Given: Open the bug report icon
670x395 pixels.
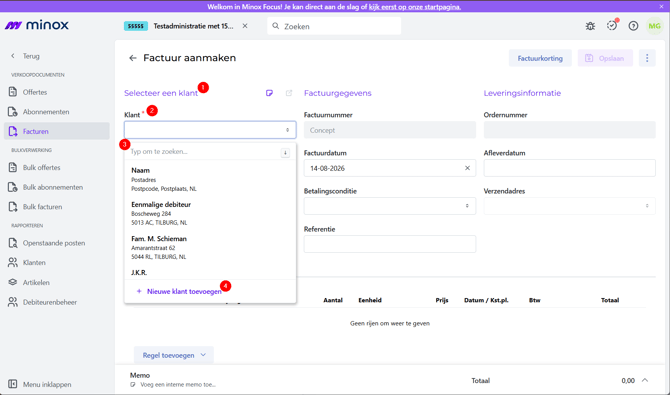Looking at the screenshot, I should point(590,26).
